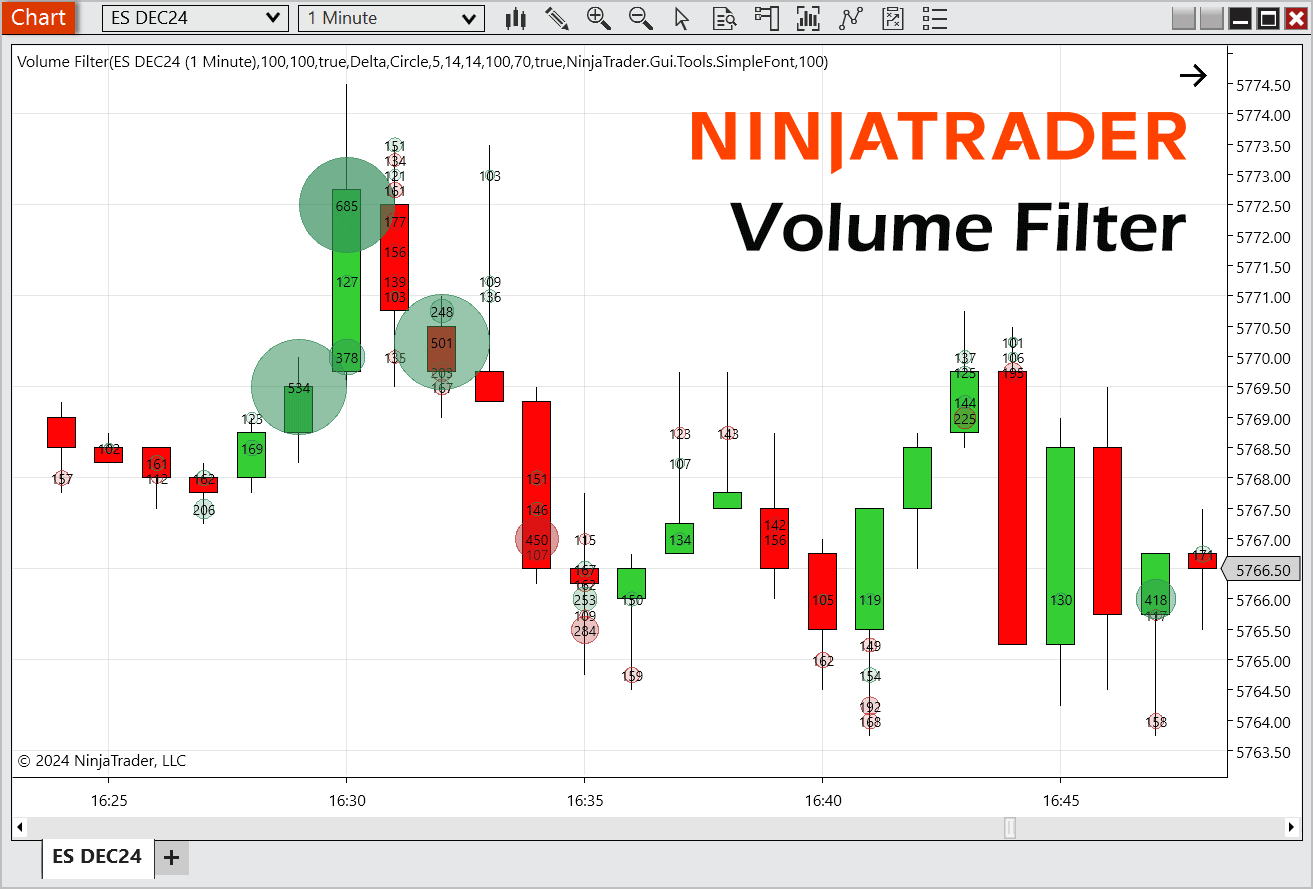Open the drawing tools pencil icon

click(557, 18)
